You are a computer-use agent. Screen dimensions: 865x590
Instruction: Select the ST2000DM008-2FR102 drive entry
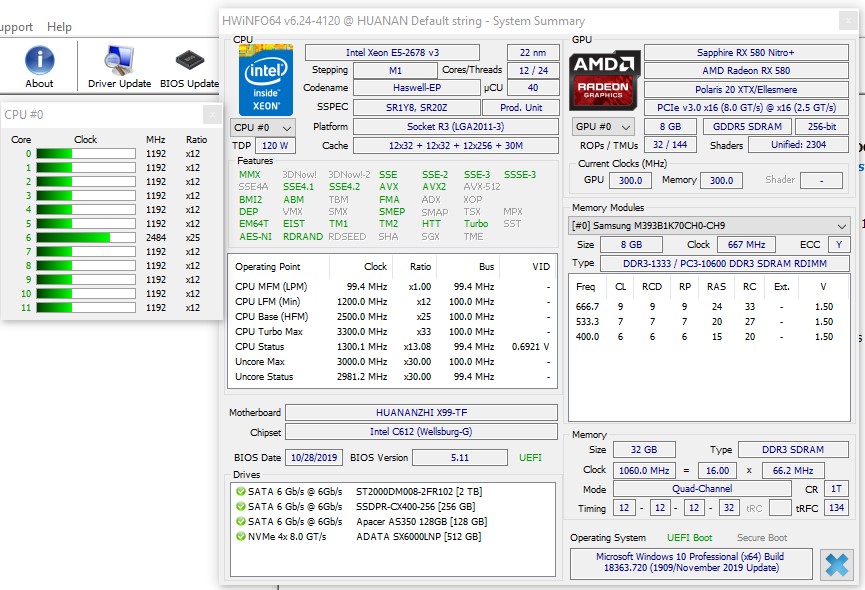(419, 491)
